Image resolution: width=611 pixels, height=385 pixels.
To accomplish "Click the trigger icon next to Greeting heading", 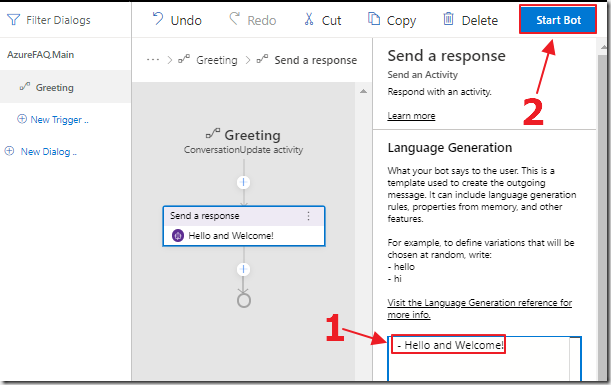I will point(213,134).
